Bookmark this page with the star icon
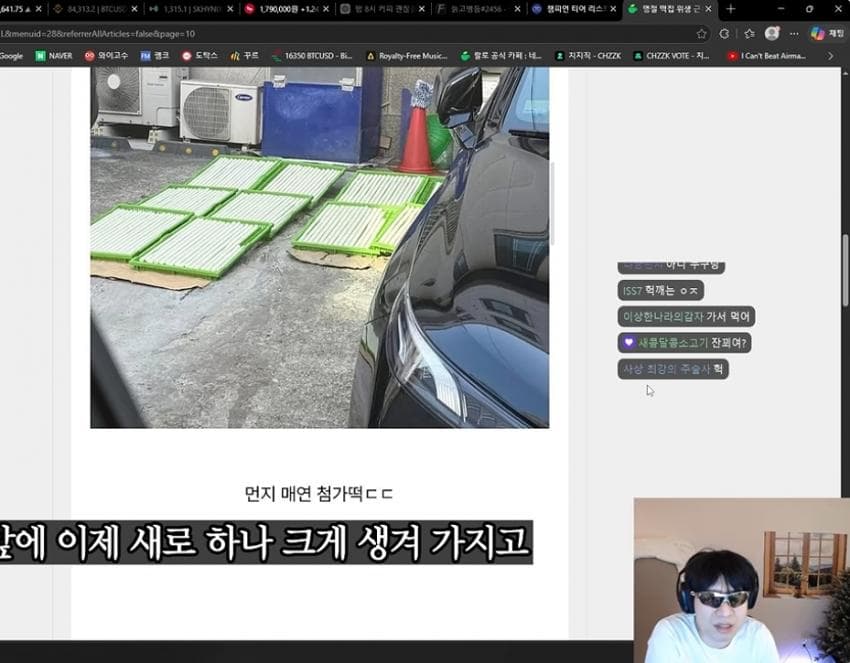The height and width of the screenshot is (663, 850). click(x=701, y=34)
